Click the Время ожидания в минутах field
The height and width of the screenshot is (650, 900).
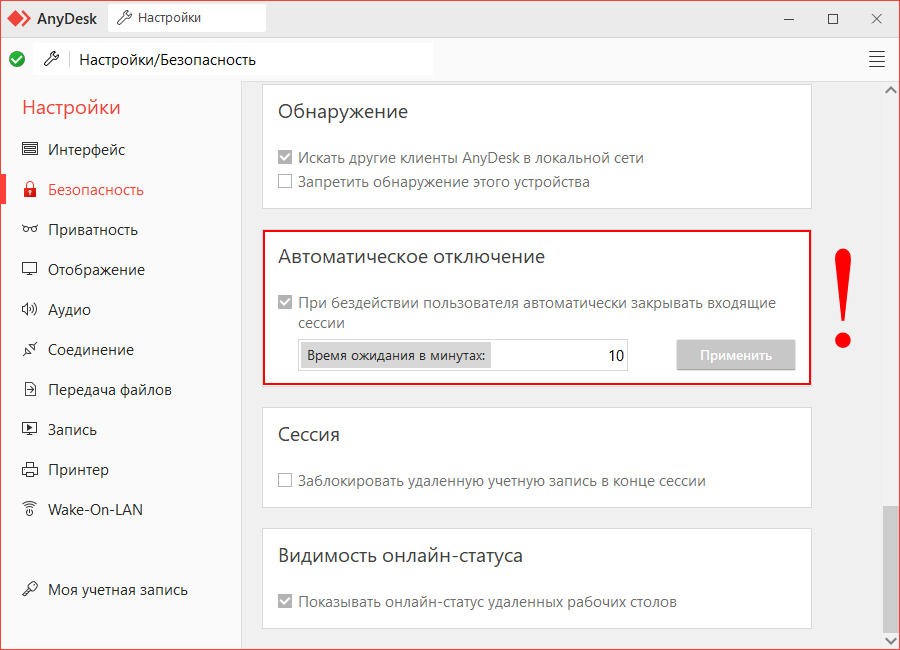pos(560,356)
